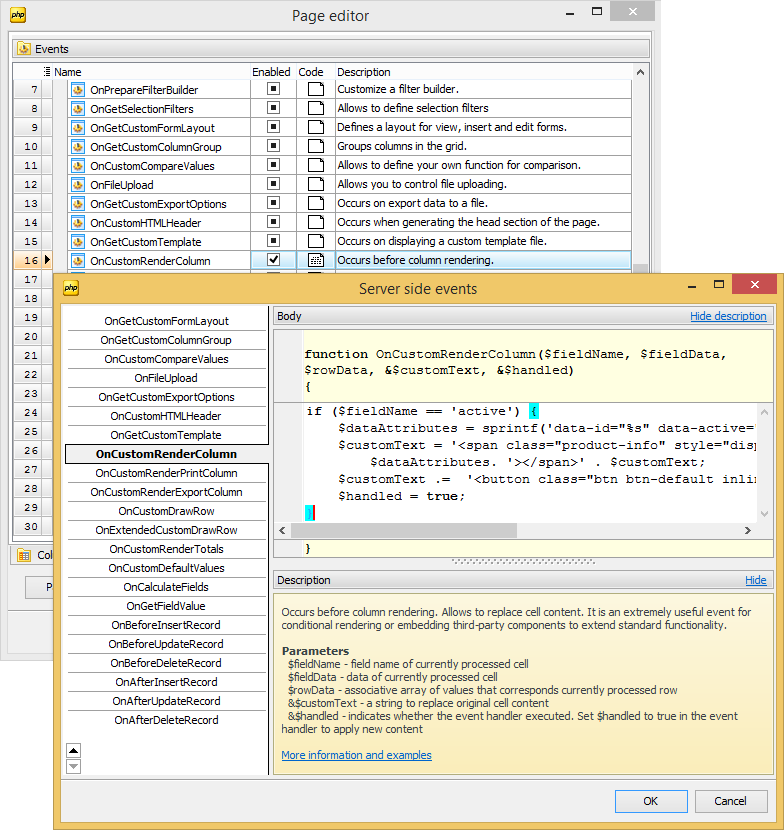Click the Events panel header icon
The width and height of the screenshot is (784, 830).
(24, 49)
